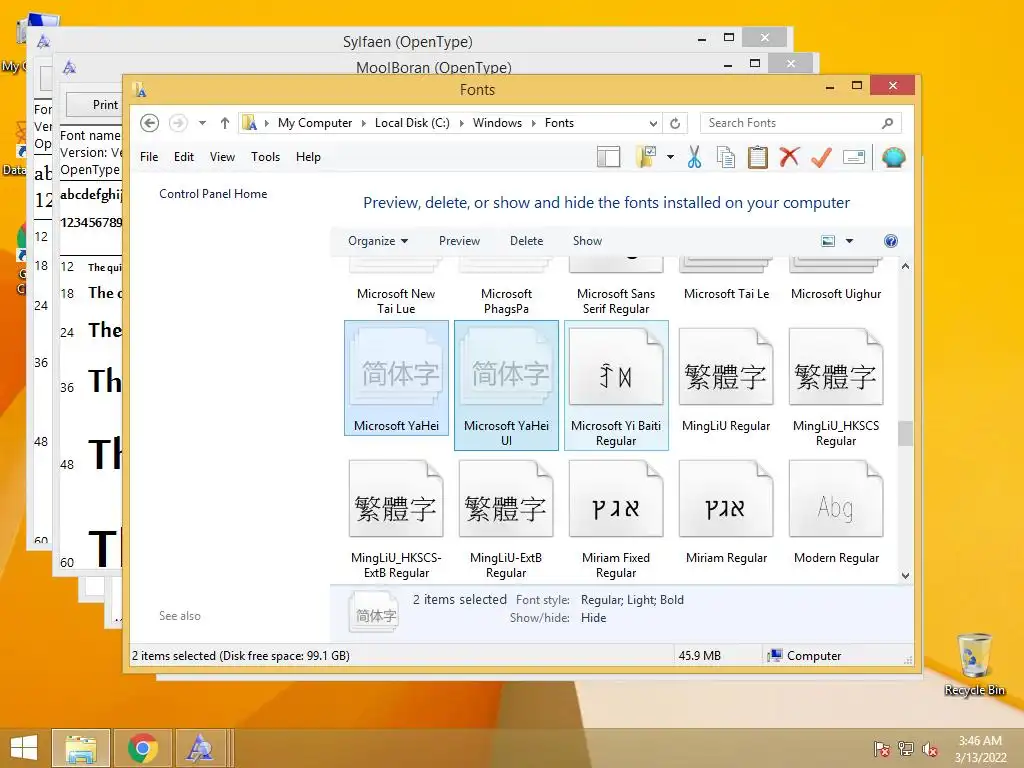Select Microsoft Tai Le font label

point(726,294)
